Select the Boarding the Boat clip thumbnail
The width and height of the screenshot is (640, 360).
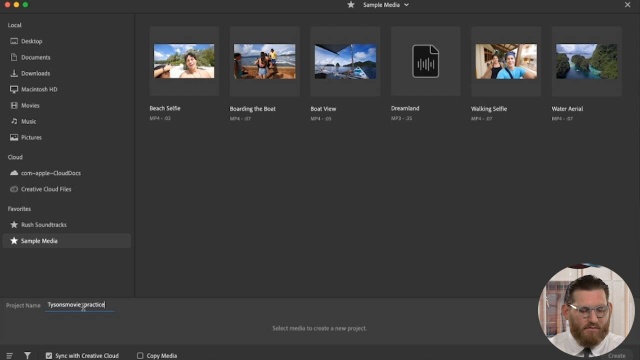[x=264, y=61]
